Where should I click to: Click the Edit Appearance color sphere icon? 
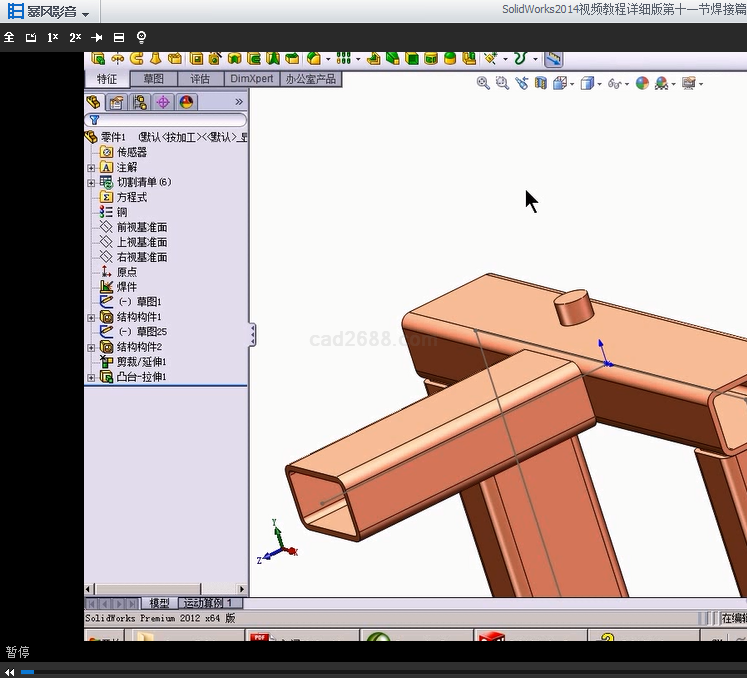pos(642,84)
